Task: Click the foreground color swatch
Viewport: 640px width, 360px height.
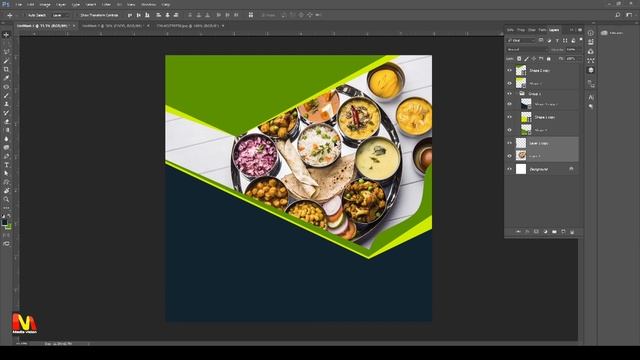Action: [x=4, y=223]
